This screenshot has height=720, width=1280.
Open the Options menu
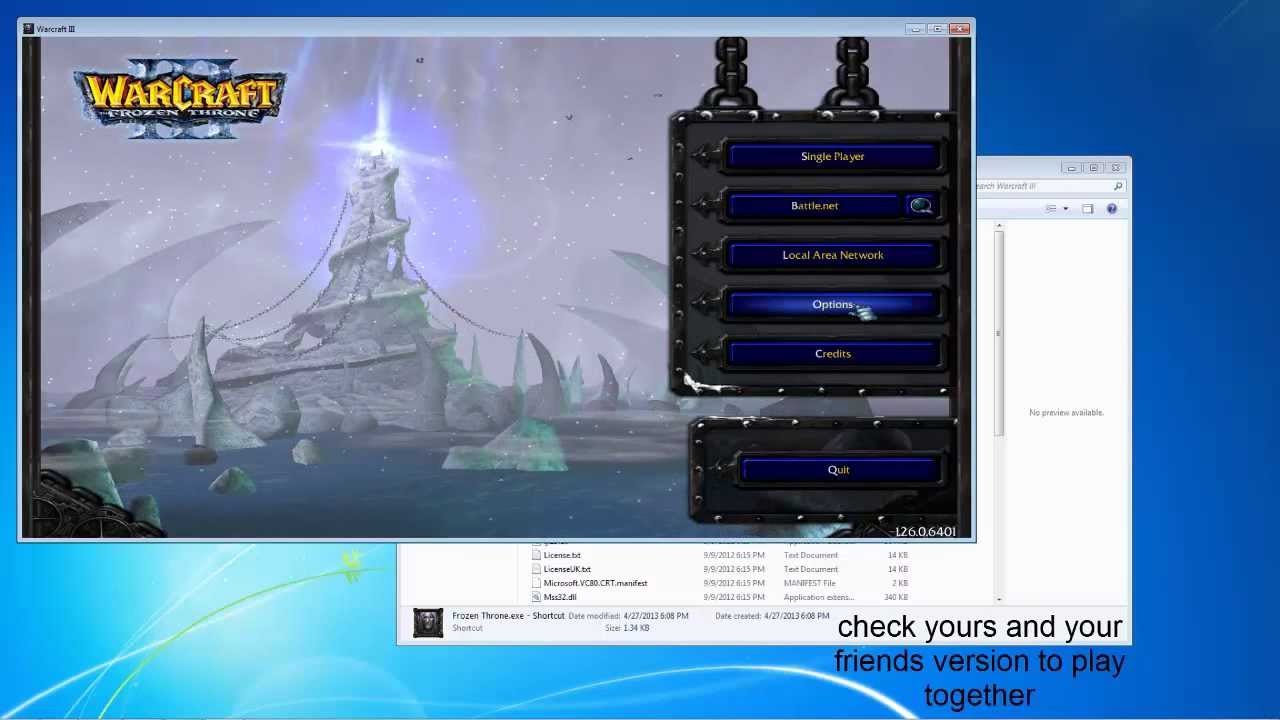coord(832,304)
